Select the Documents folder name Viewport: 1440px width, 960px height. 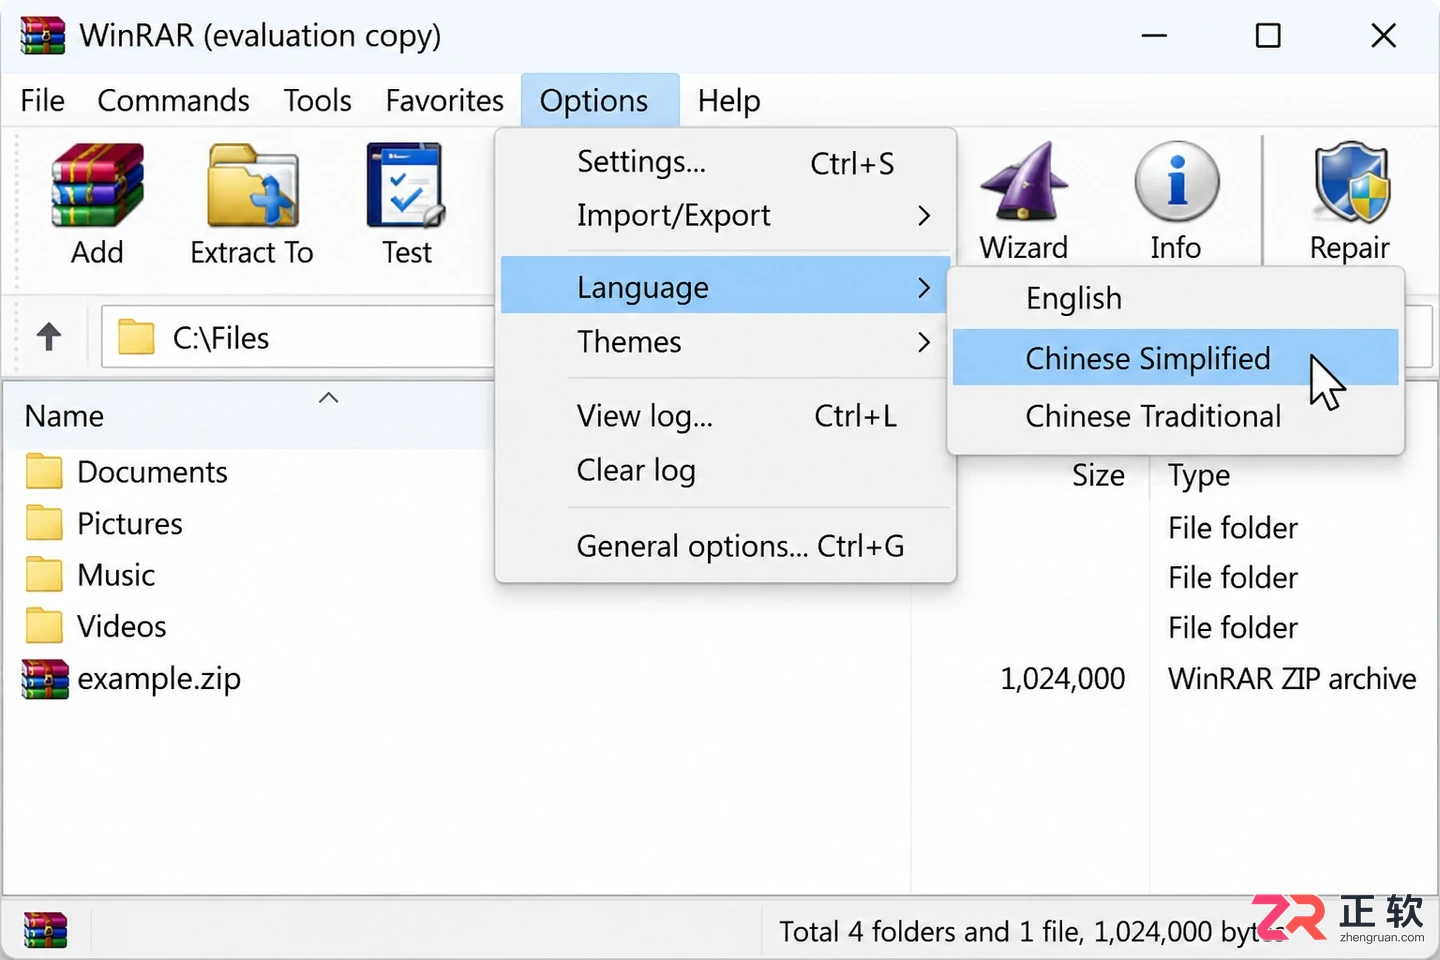[152, 472]
